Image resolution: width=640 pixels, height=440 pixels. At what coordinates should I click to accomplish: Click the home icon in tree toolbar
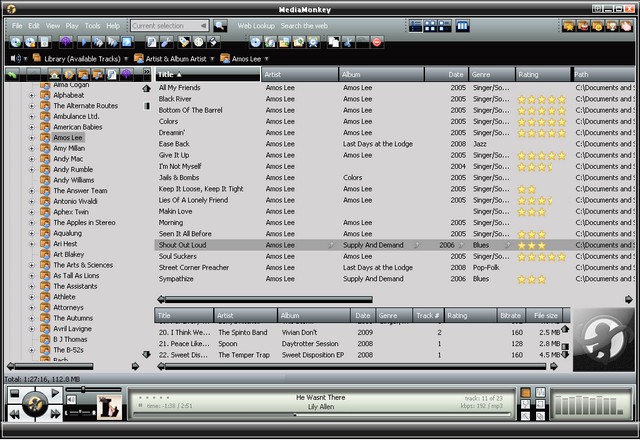pyautogui.click(x=54, y=74)
